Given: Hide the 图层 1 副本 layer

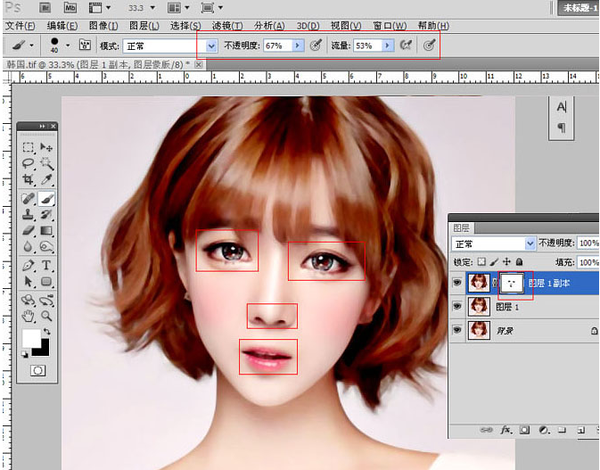Looking at the screenshot, I should pos(458,283).
